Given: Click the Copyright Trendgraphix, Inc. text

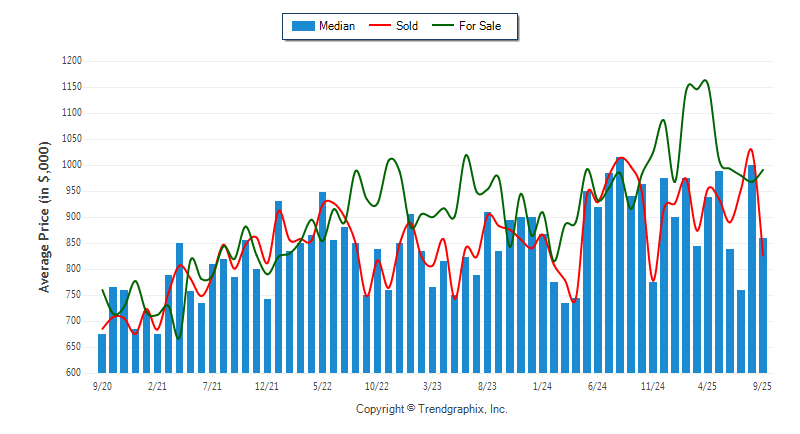Looking at the screenshot, I should coord(431,410).
